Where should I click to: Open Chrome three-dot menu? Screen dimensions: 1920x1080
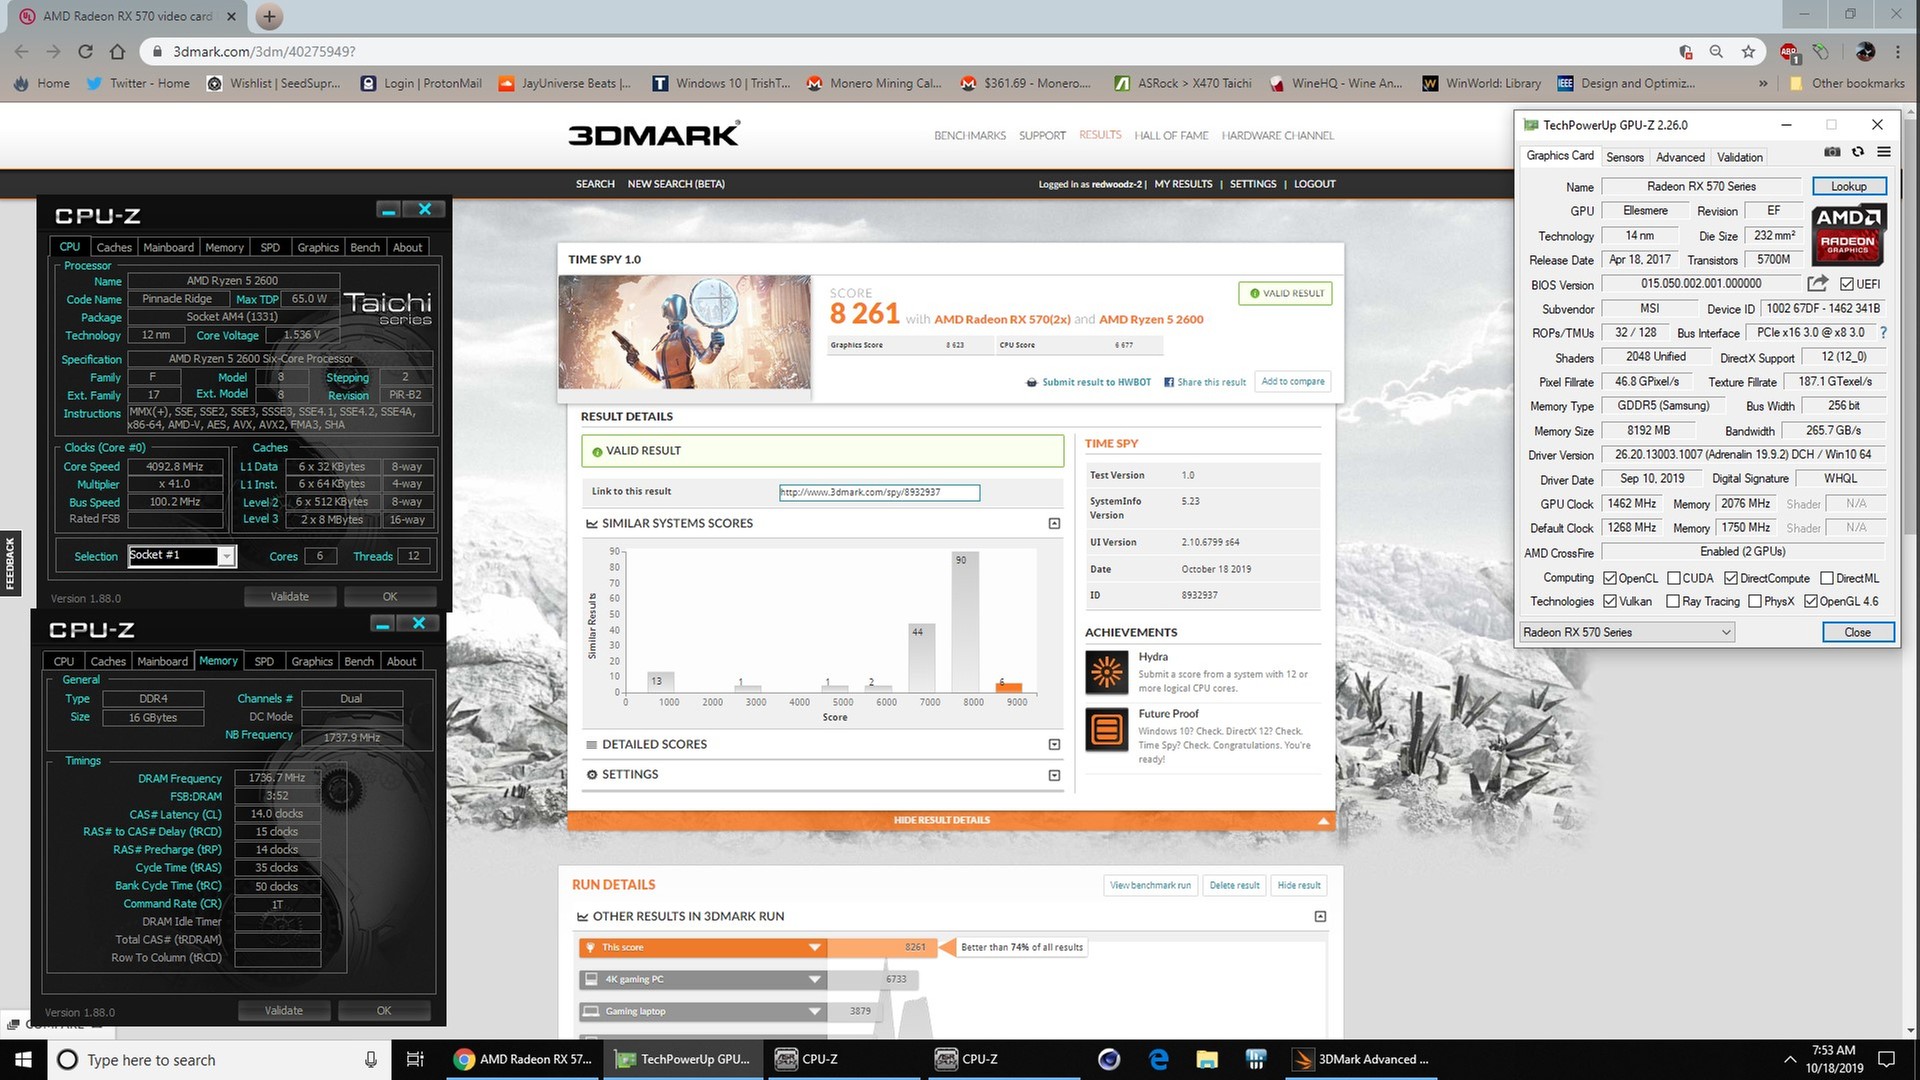pyautogui.click(x=1897, y=51)
